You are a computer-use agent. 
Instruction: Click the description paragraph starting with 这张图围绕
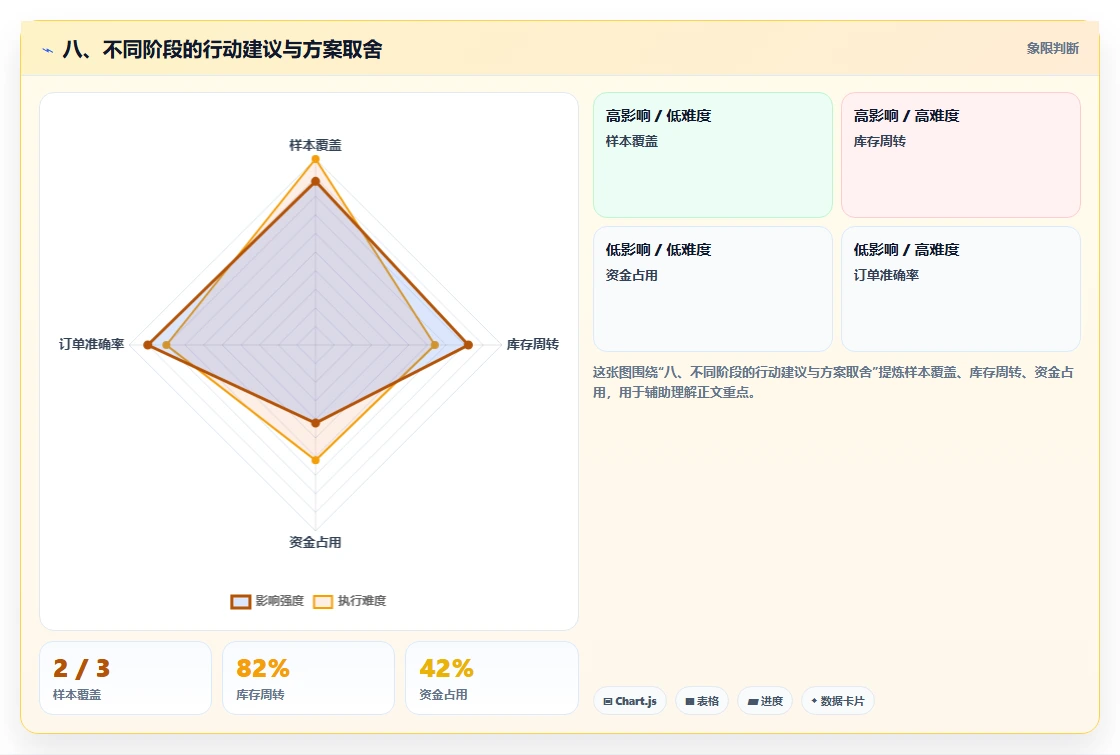(833, 382)
